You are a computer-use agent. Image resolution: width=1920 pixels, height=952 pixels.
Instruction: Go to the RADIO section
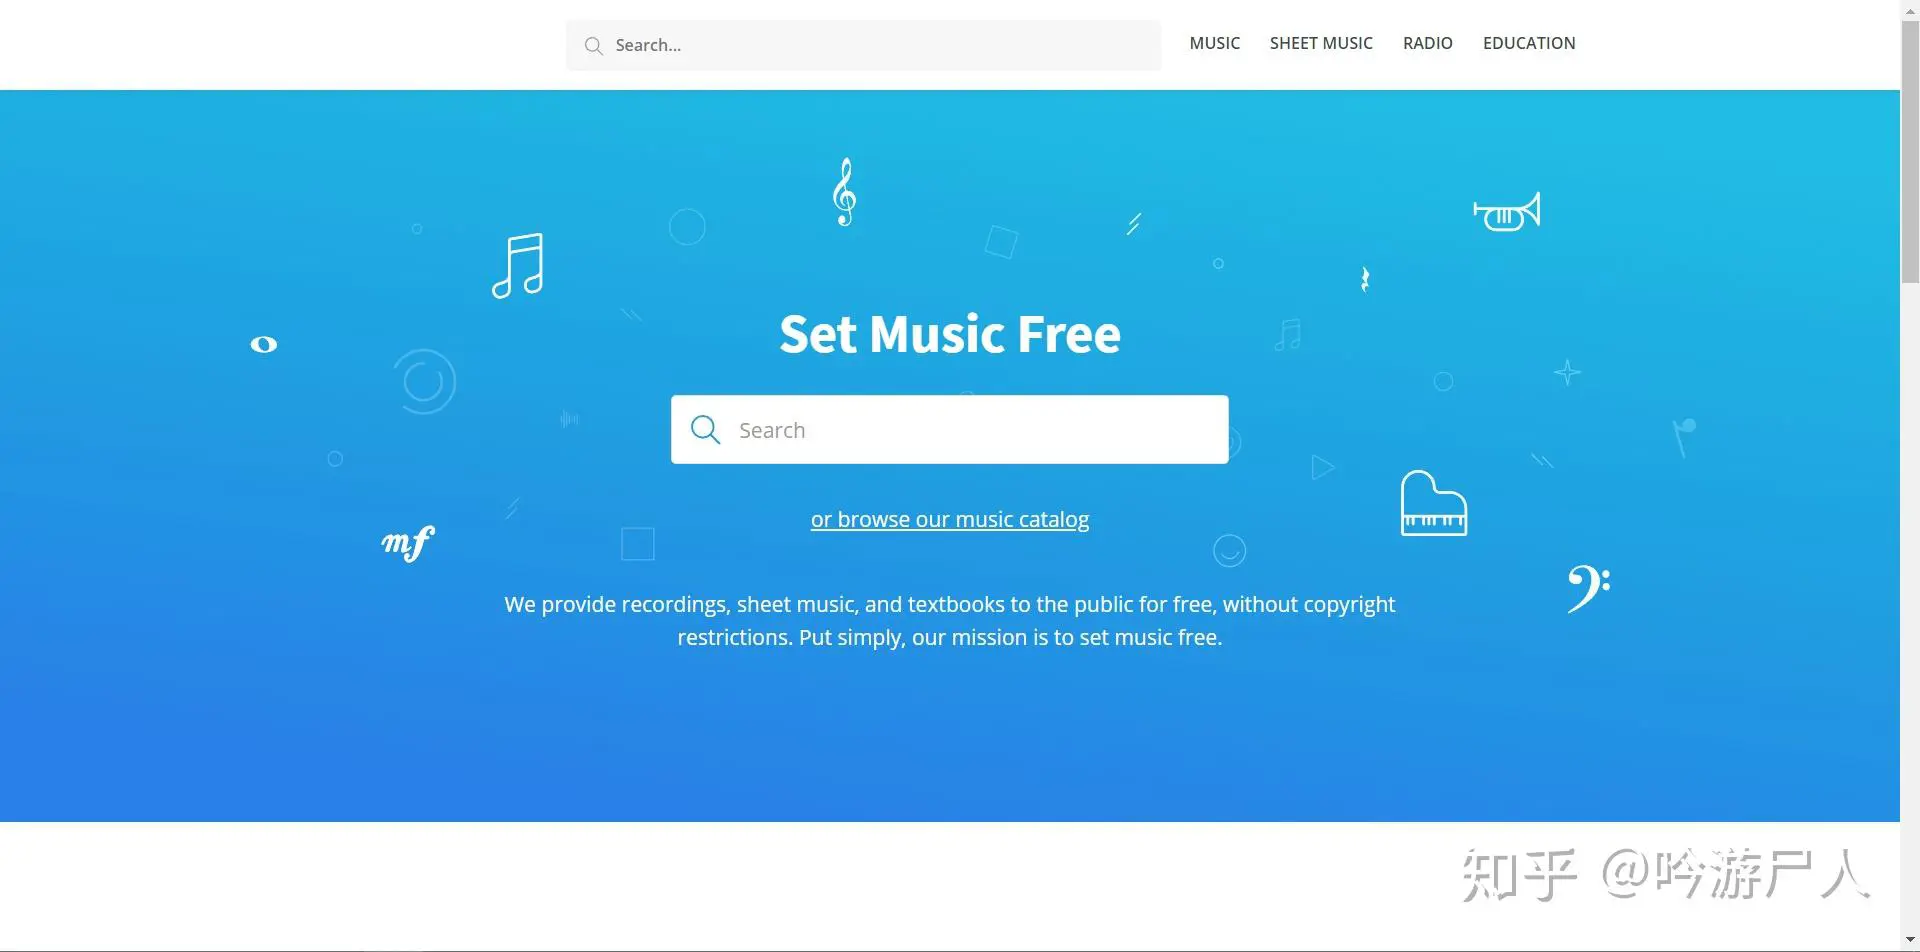[x=1427, y=43]
